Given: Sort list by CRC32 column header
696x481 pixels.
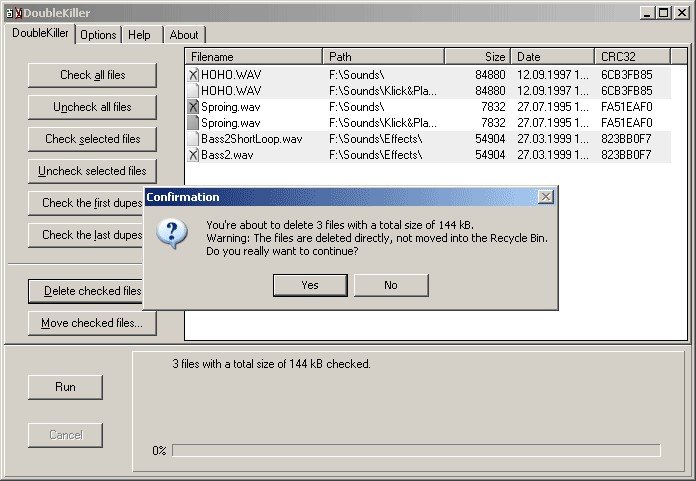Looking at the screenshot, I should [633, 57].
